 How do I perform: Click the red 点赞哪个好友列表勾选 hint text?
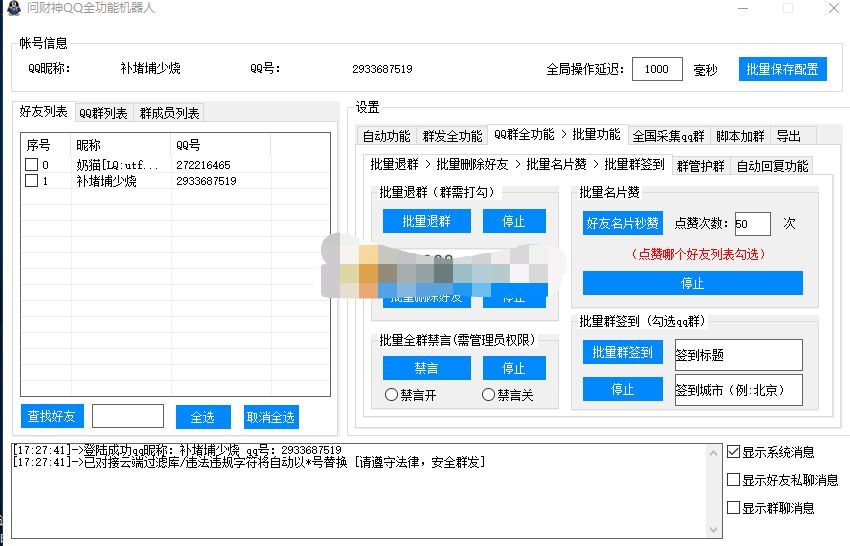click(x=698, y=254)
